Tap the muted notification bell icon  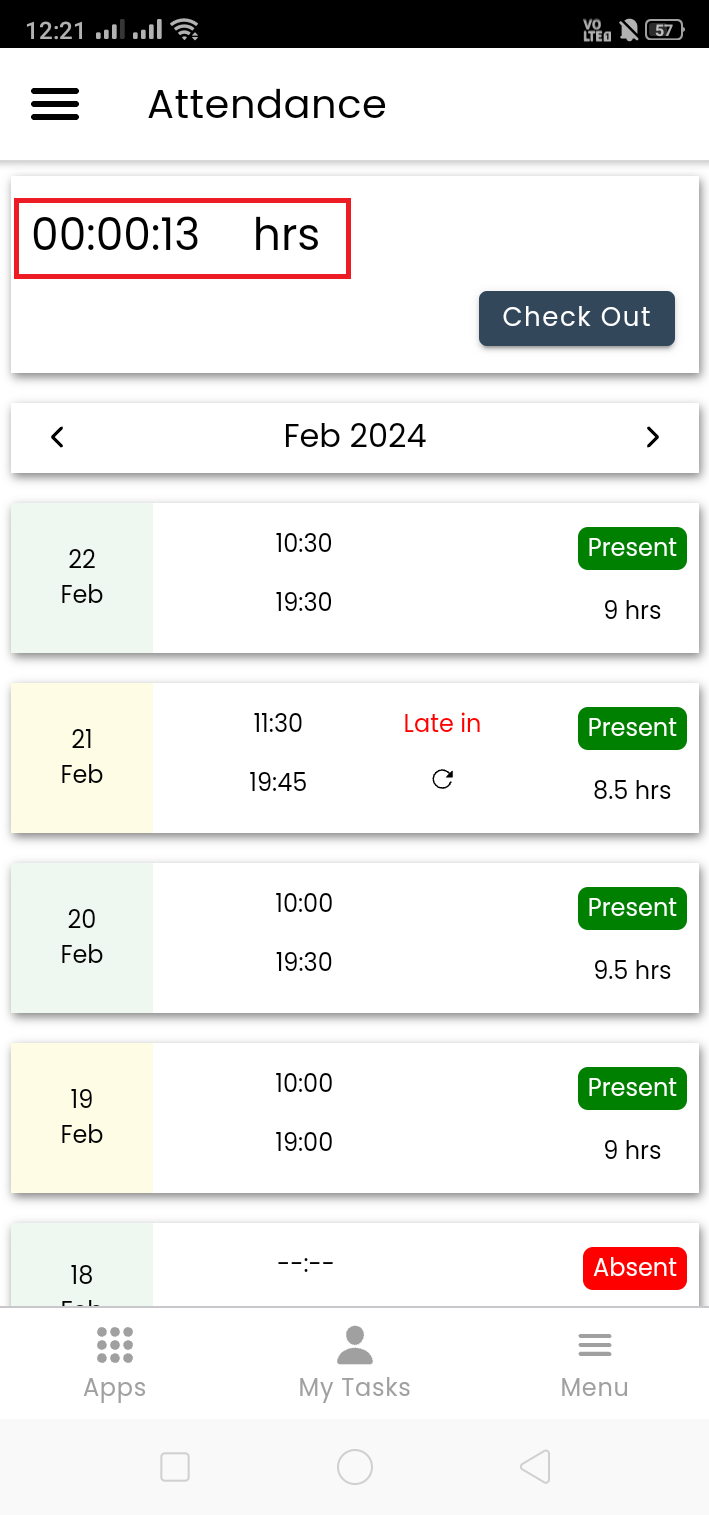(x=629, y=30)
